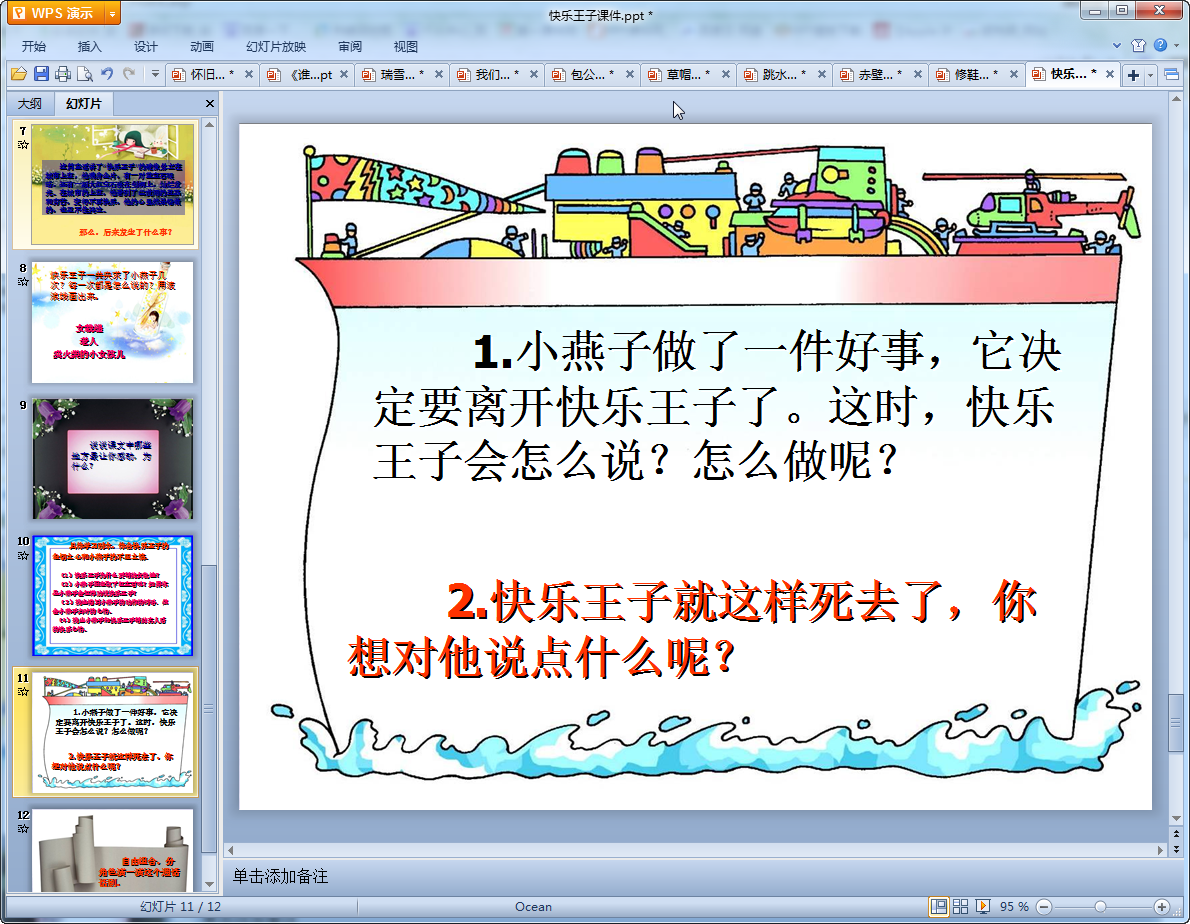Open the 设计 menu tab
The image size is (1190, 924).
pyautogui.click(x=146, y=46)
